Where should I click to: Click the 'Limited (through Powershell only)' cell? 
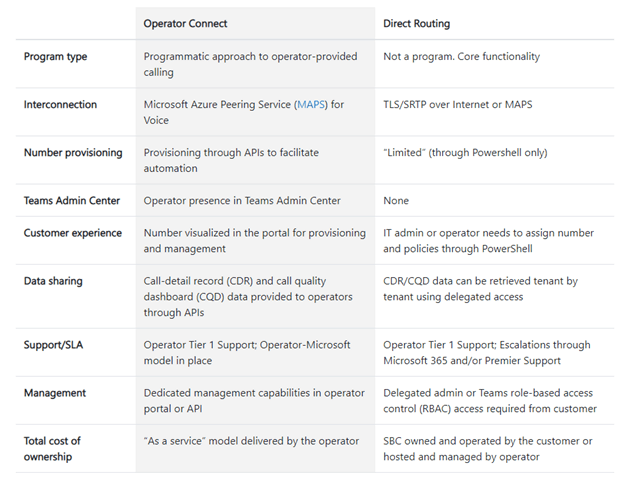coord(465,153)
